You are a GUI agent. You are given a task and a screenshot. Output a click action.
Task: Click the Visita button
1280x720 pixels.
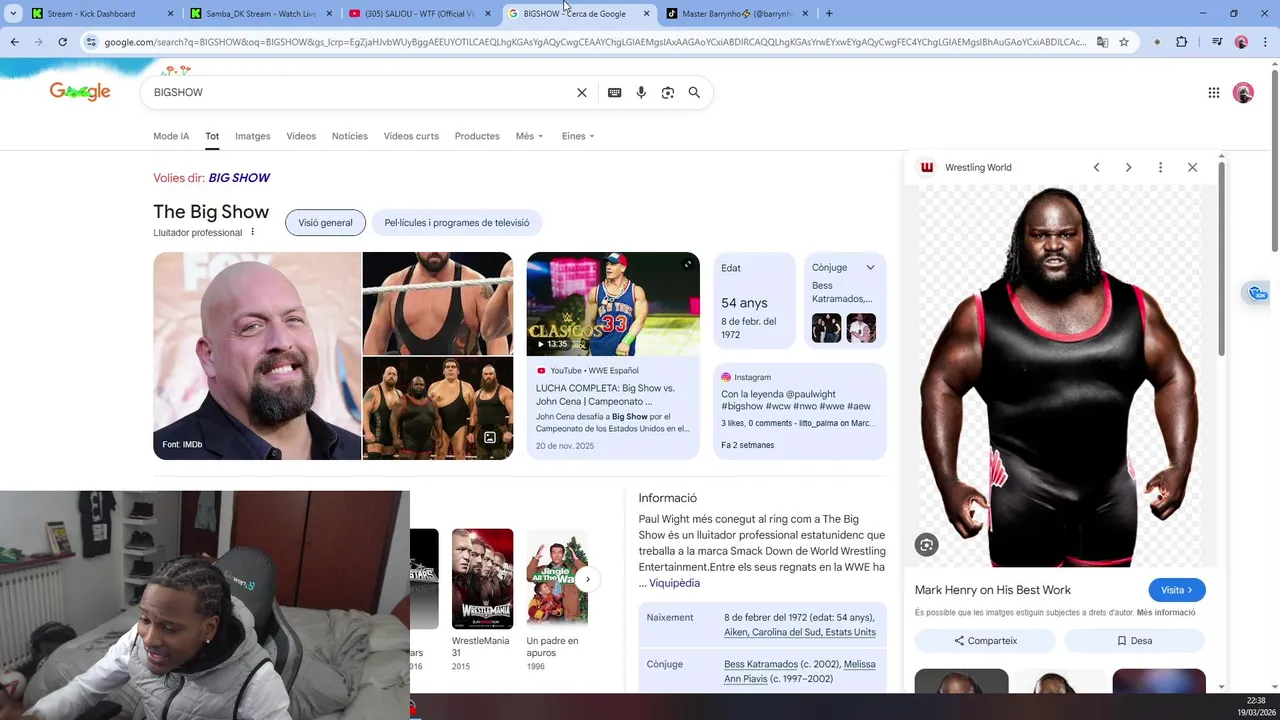1177,590
